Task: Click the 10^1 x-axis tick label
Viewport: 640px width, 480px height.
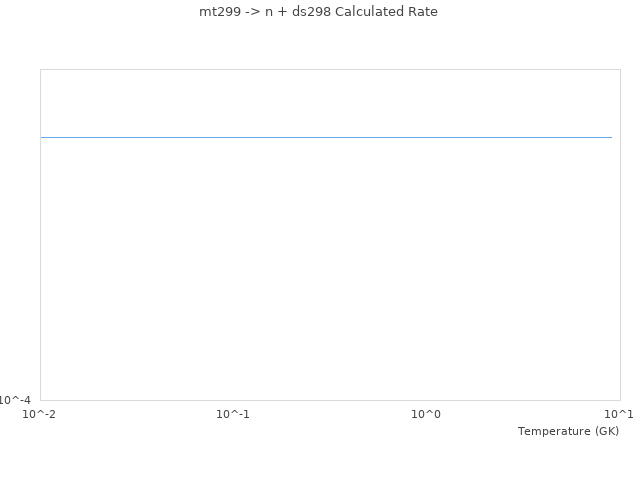Action: [x=618, y=414]
